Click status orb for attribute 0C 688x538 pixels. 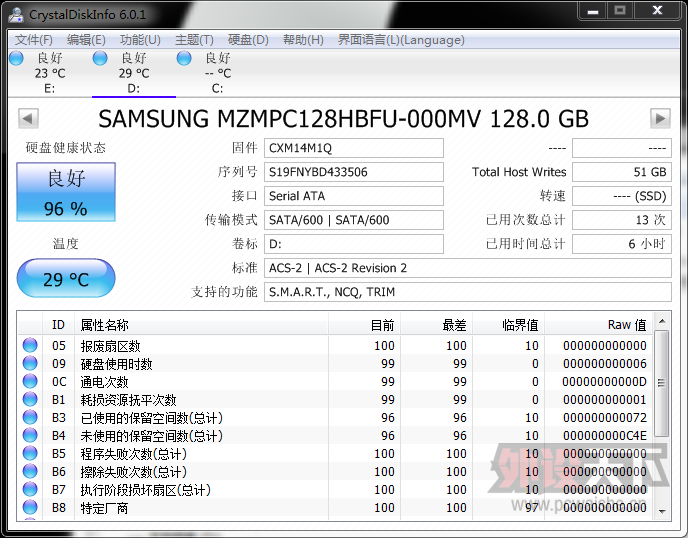click(30, 381)
